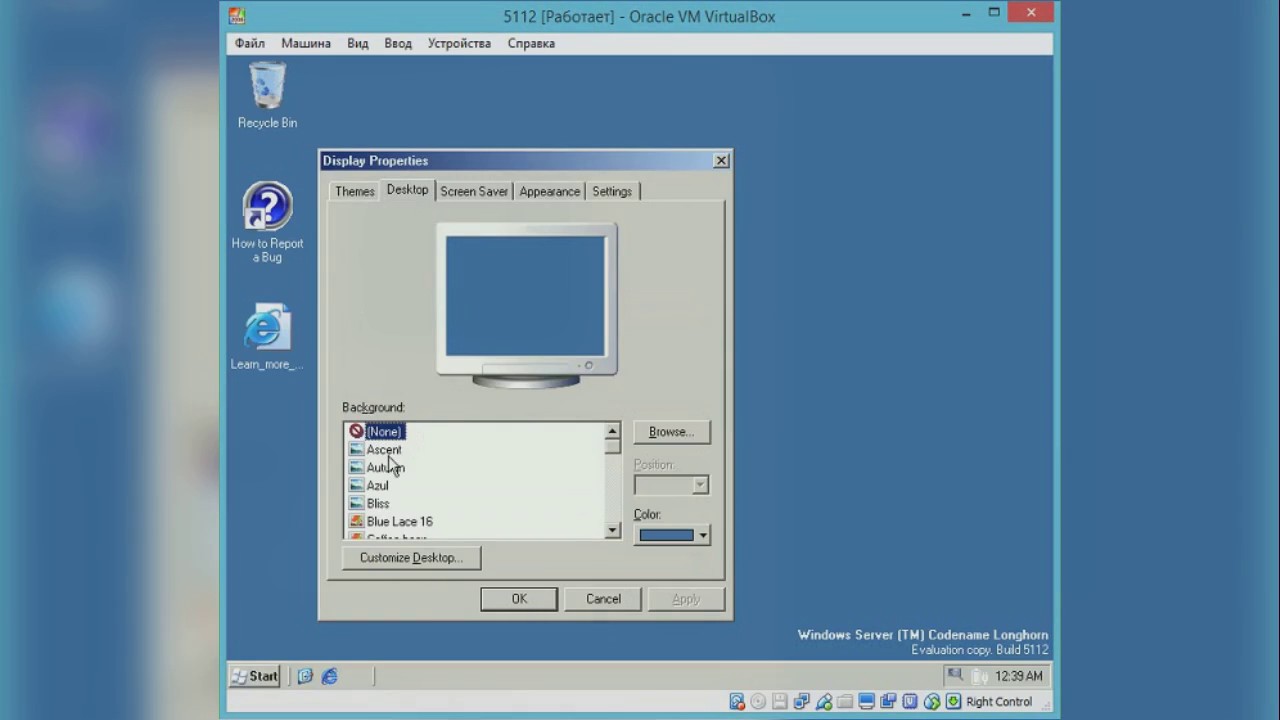Click the image icon beside Azul

[356, 485]
